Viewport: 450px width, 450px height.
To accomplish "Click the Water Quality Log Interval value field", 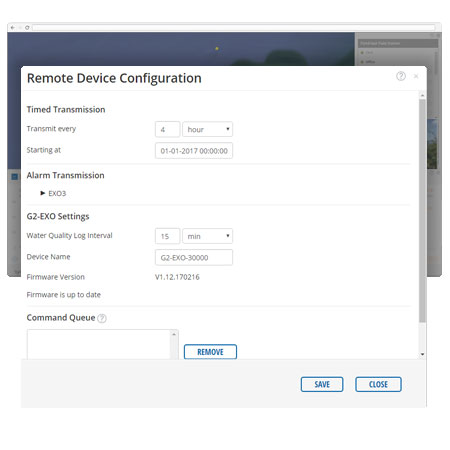I will (167, 236).
